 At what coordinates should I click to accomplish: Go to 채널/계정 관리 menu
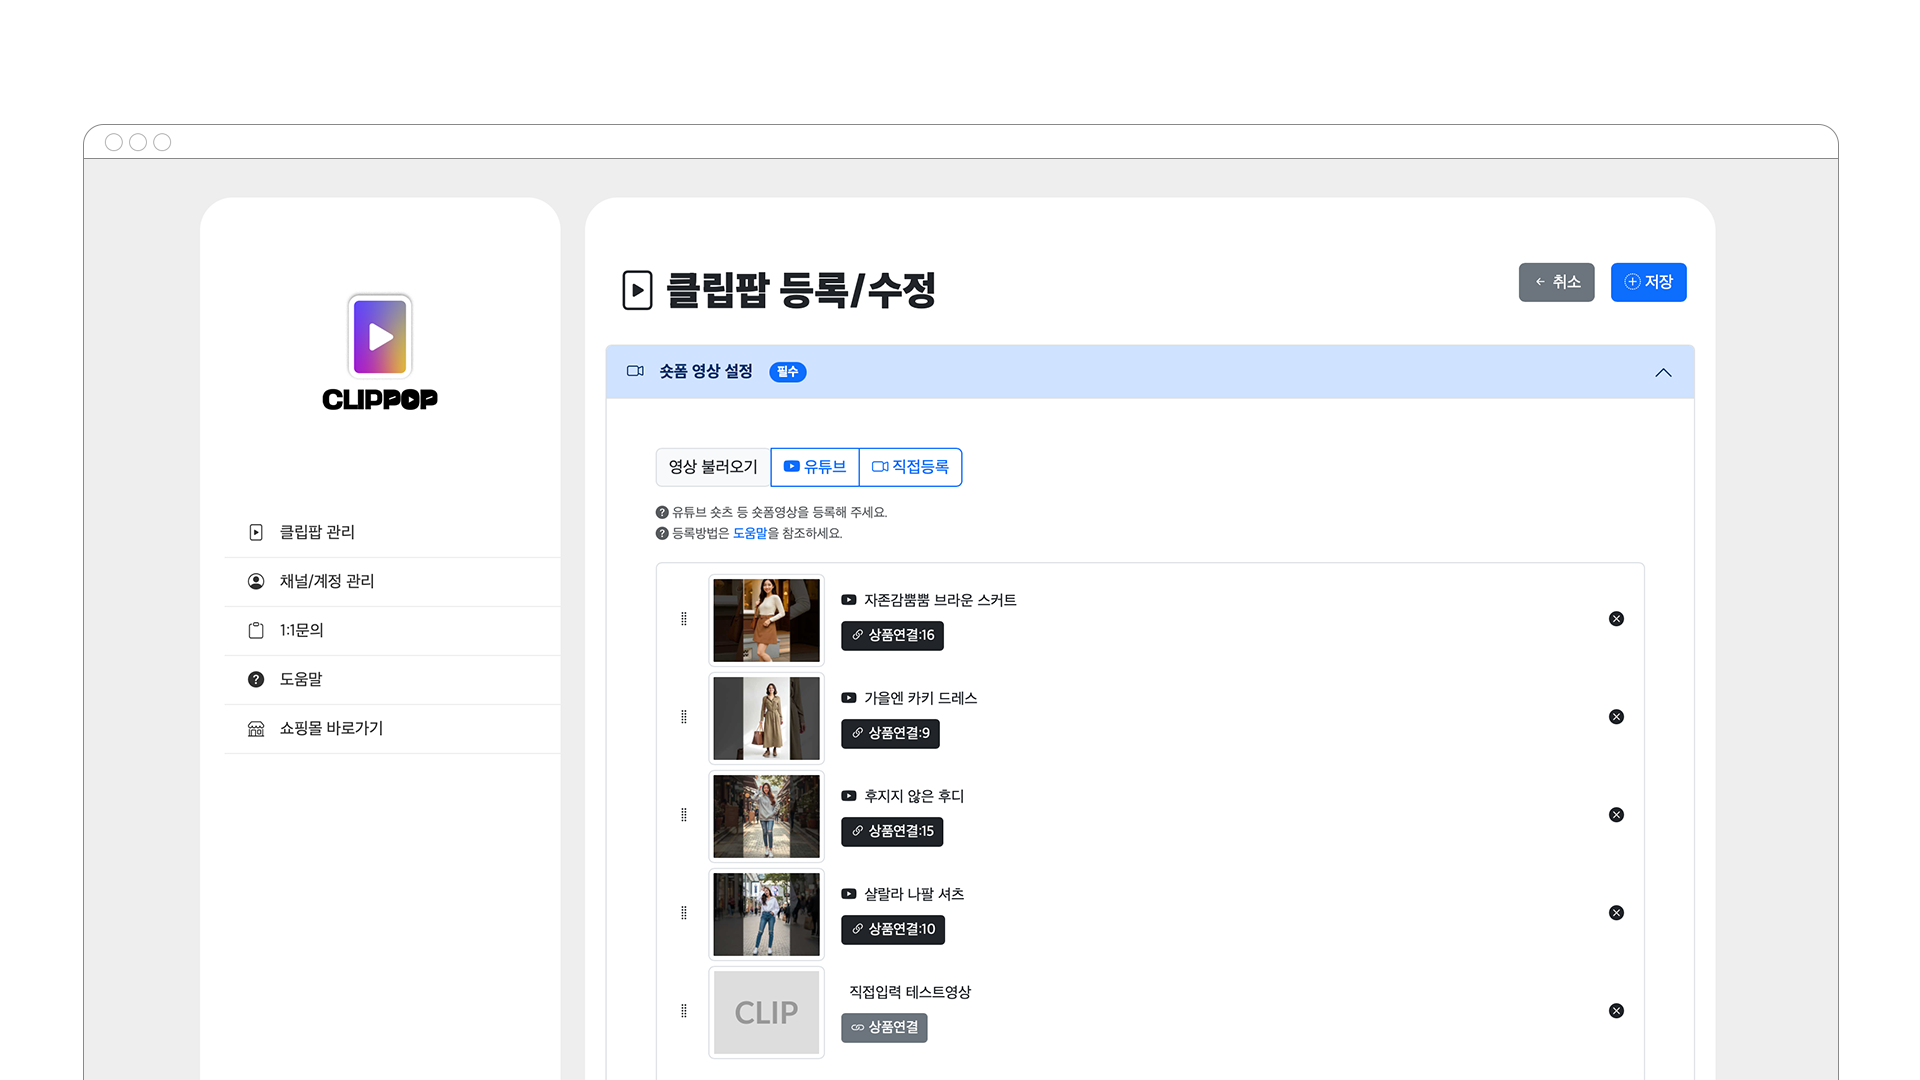(326, 581)
